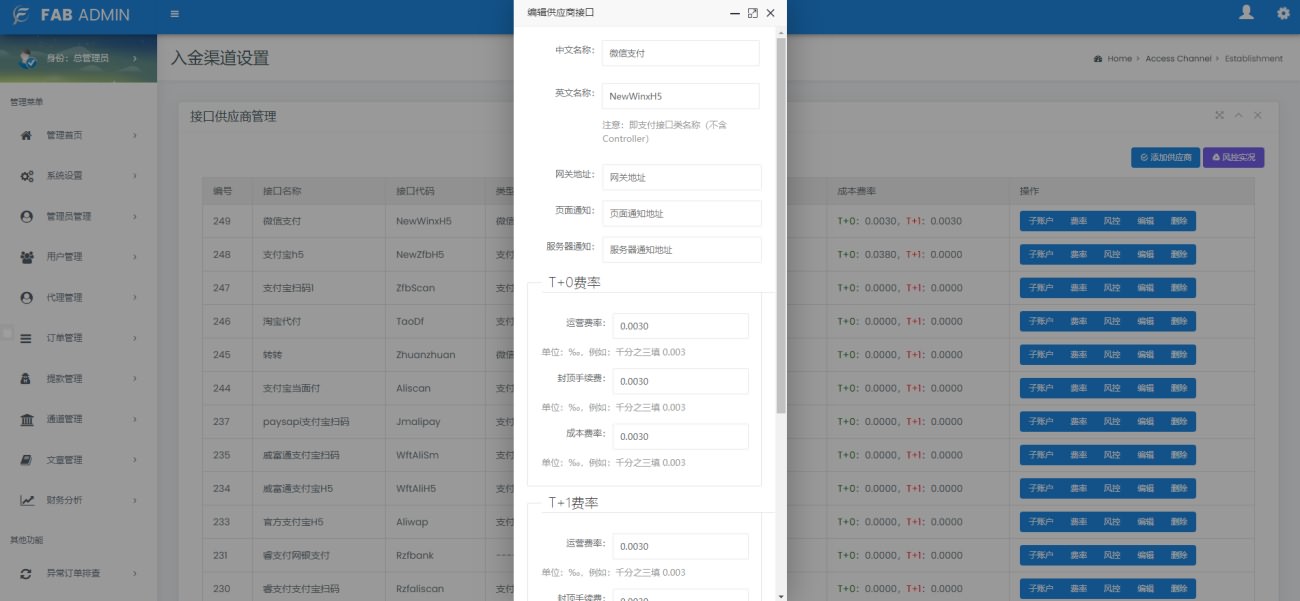
Task: Click the FAB Admin logo icon
Action: coord(20,15)
